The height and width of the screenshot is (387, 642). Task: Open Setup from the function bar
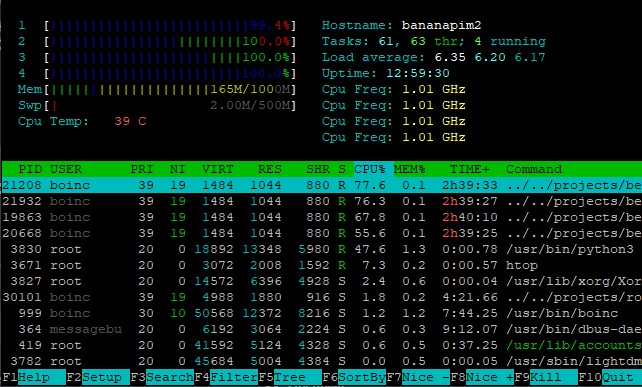click(98, 377)
